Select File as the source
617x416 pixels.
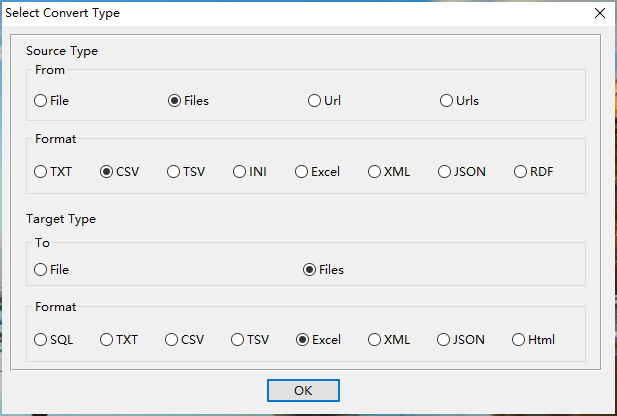(41, 100)
